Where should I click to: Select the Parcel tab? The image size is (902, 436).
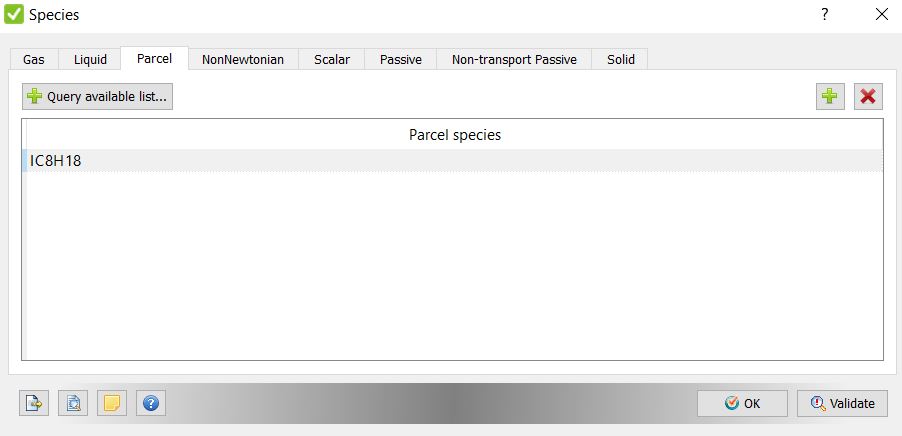[x=154, y=59]
